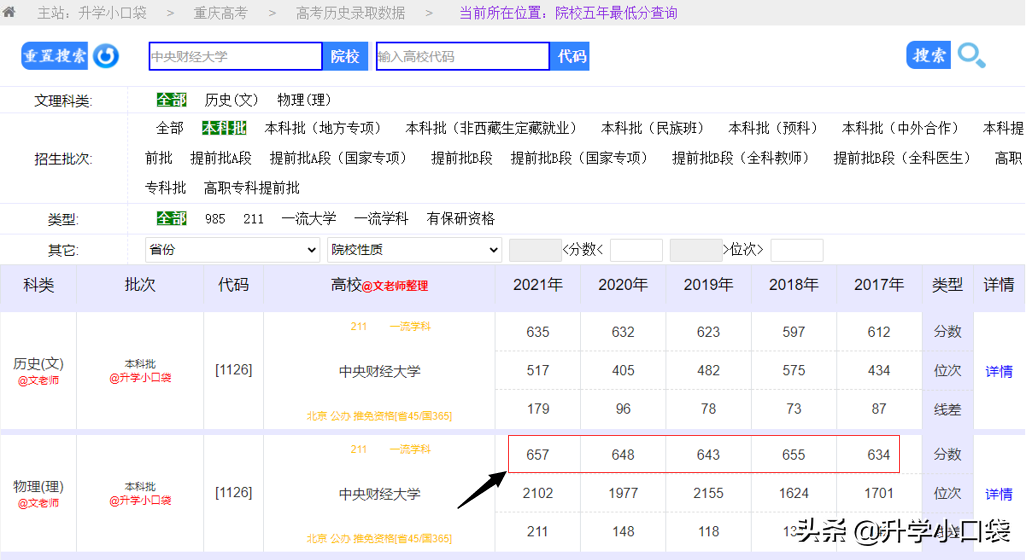Select 211 type filter
This screenshot has width=1026, height=560.
[253, 219]
